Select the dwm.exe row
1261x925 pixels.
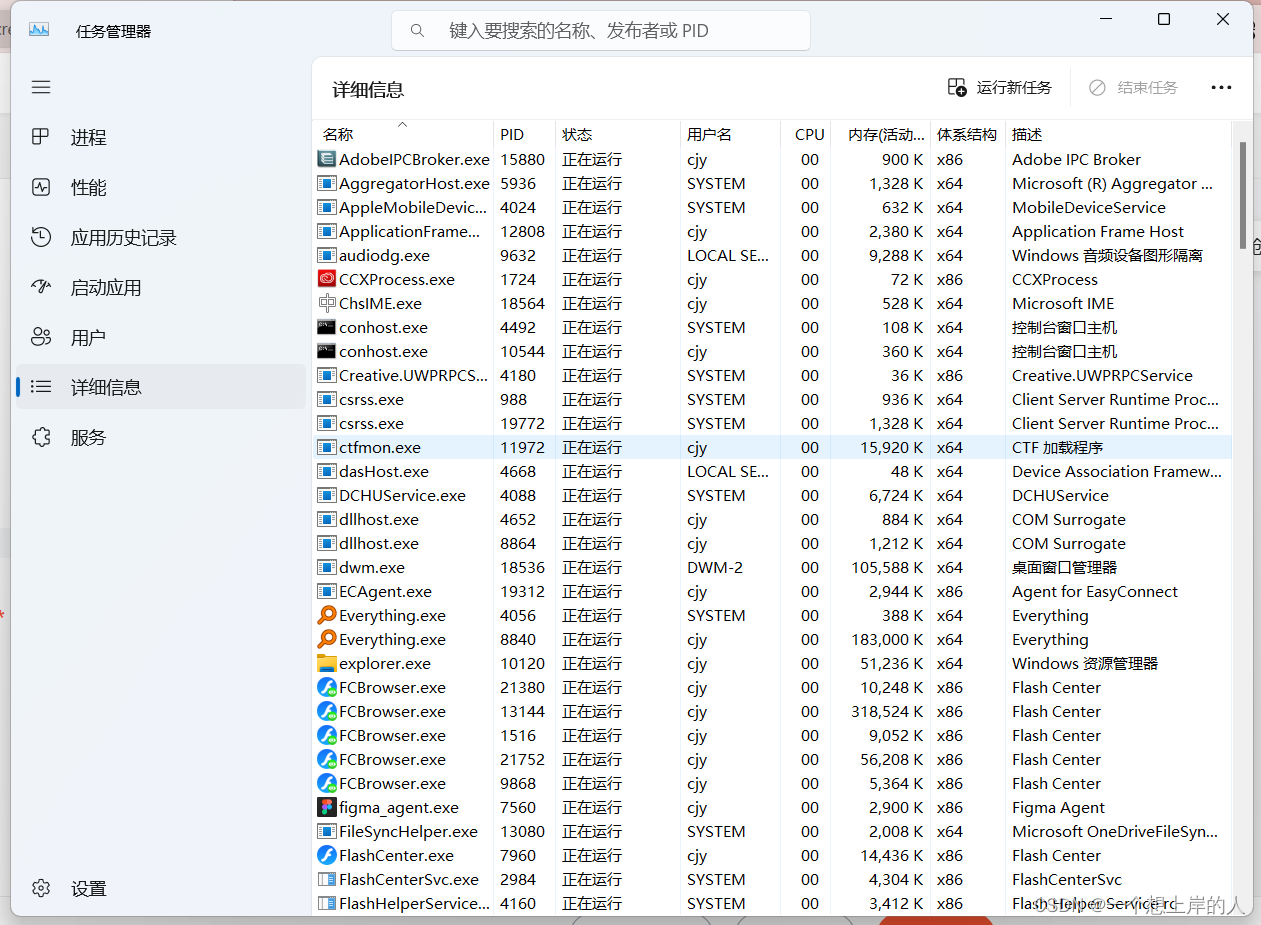pyautogui.click(x=772, y=567)
